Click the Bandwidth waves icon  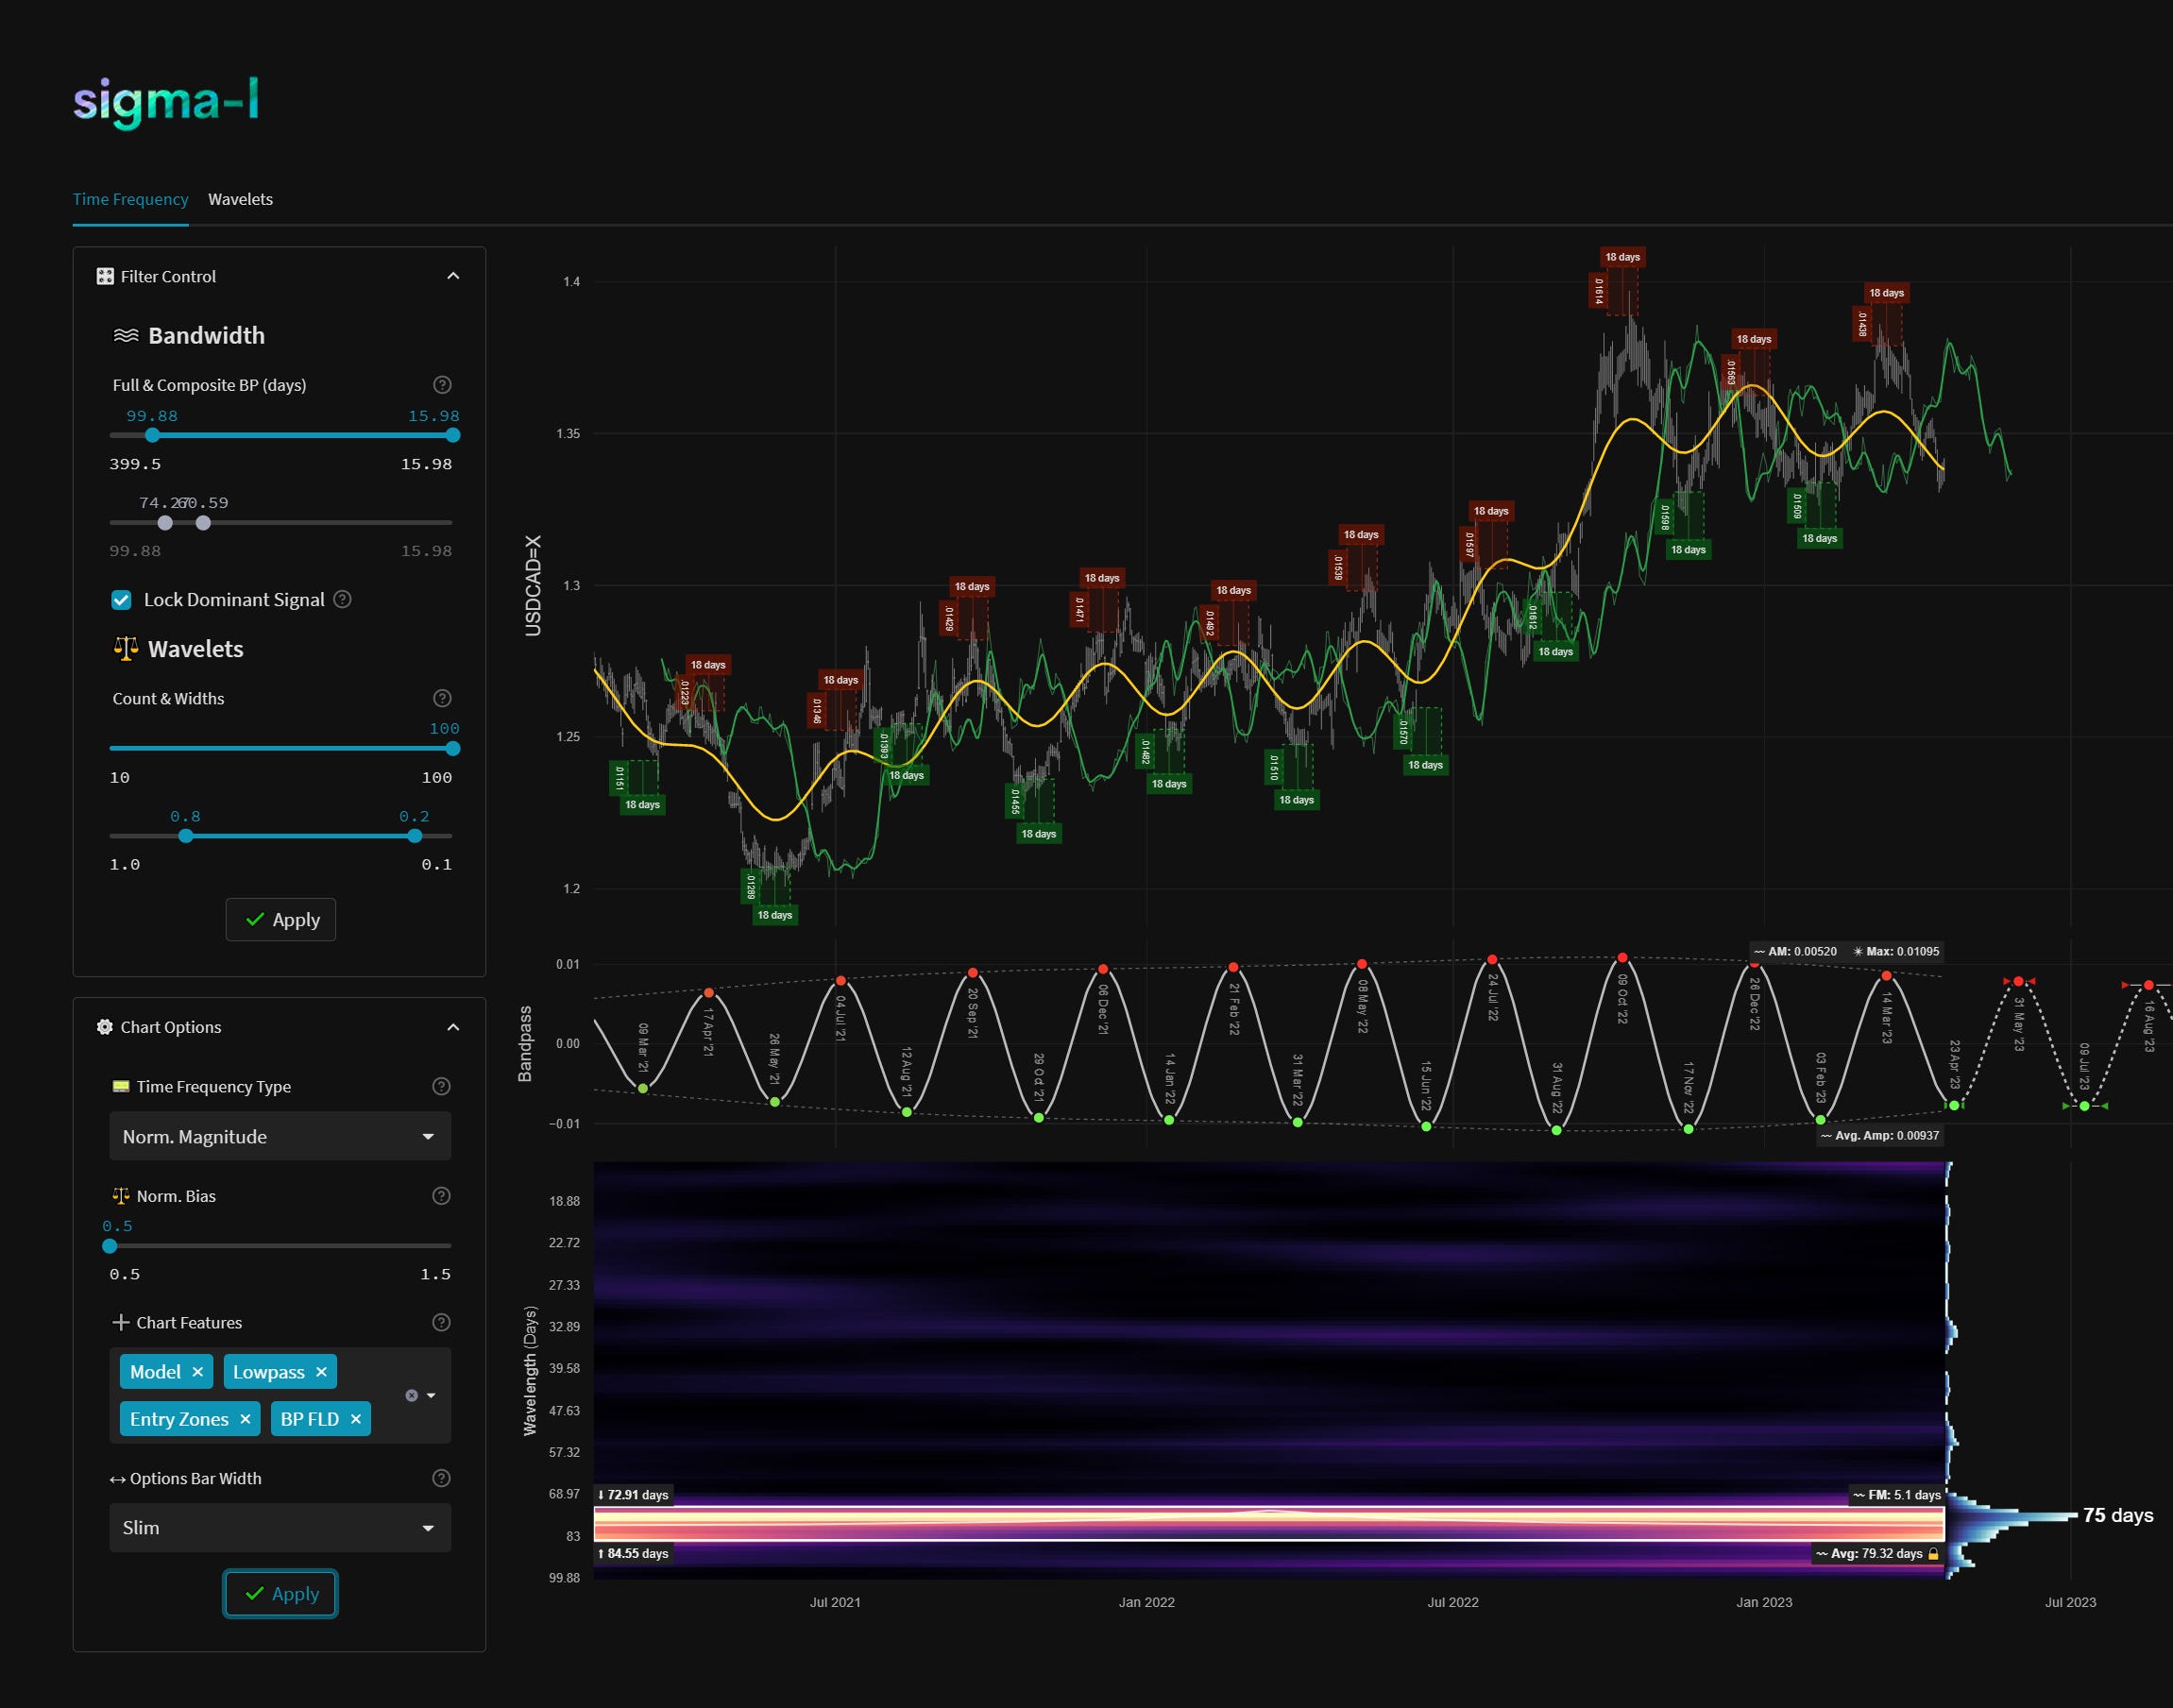(126, 335)
